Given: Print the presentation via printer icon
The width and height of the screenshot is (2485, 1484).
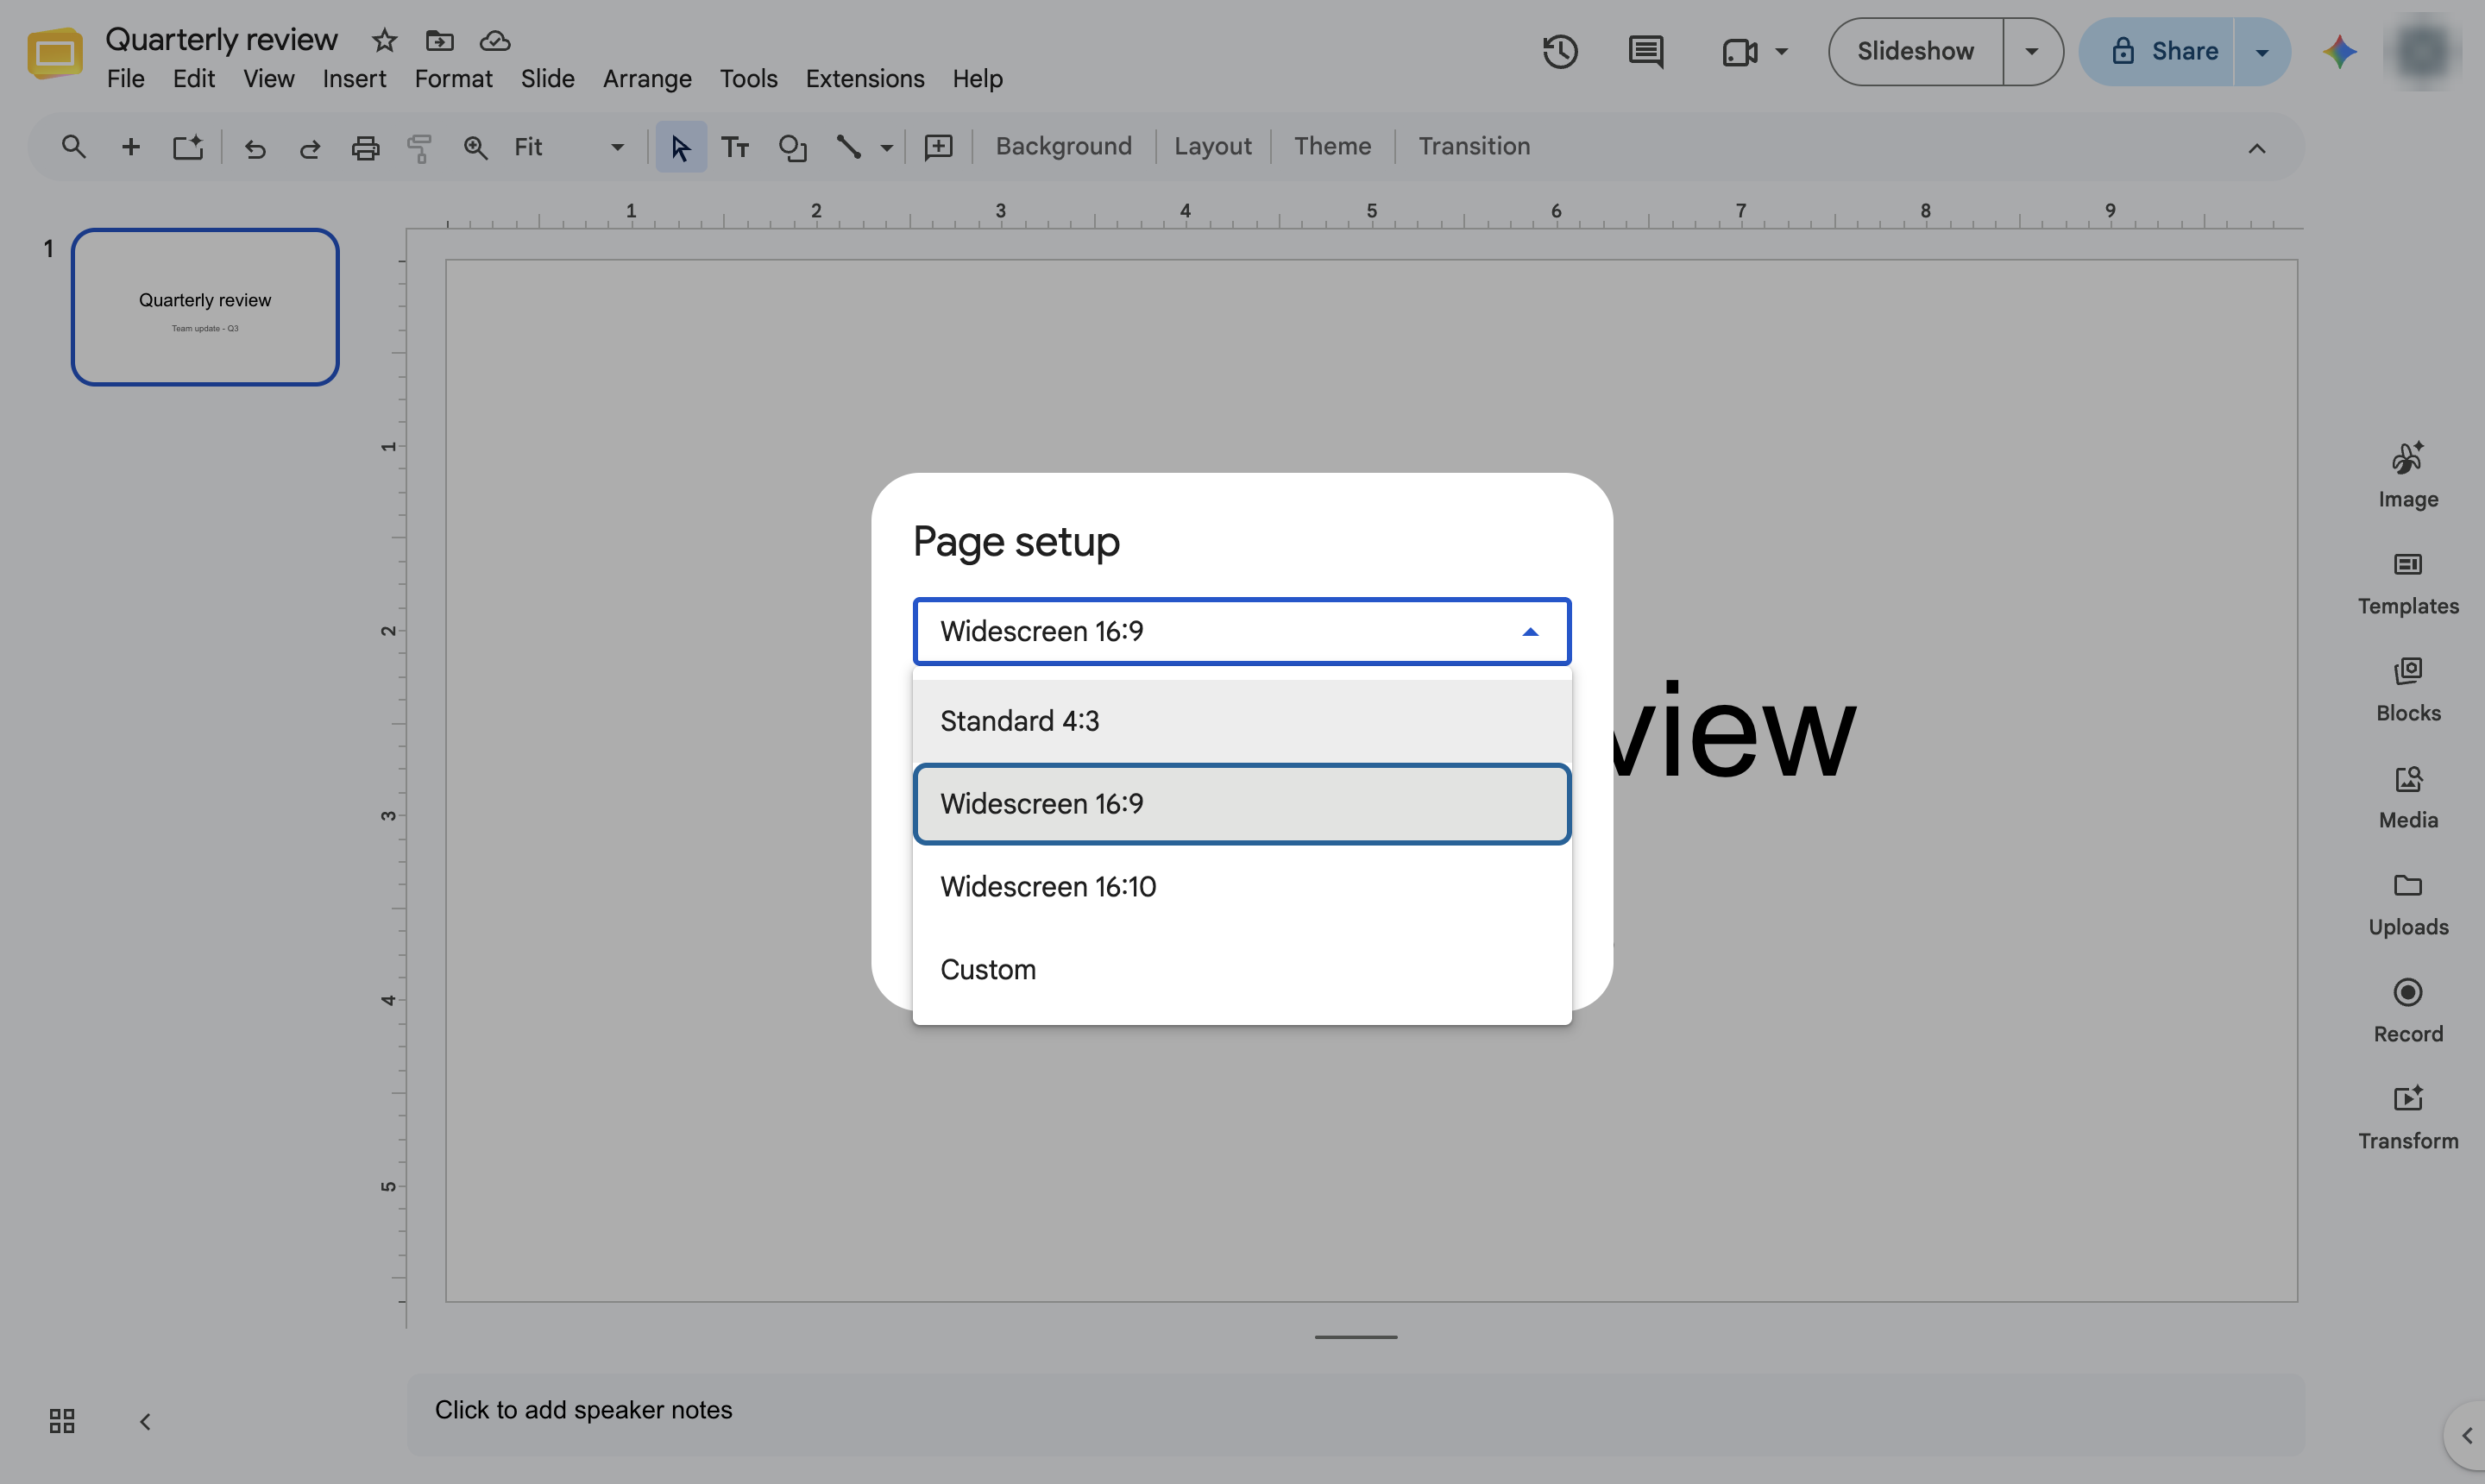Looking at the screenshot, I should [365, 148].
